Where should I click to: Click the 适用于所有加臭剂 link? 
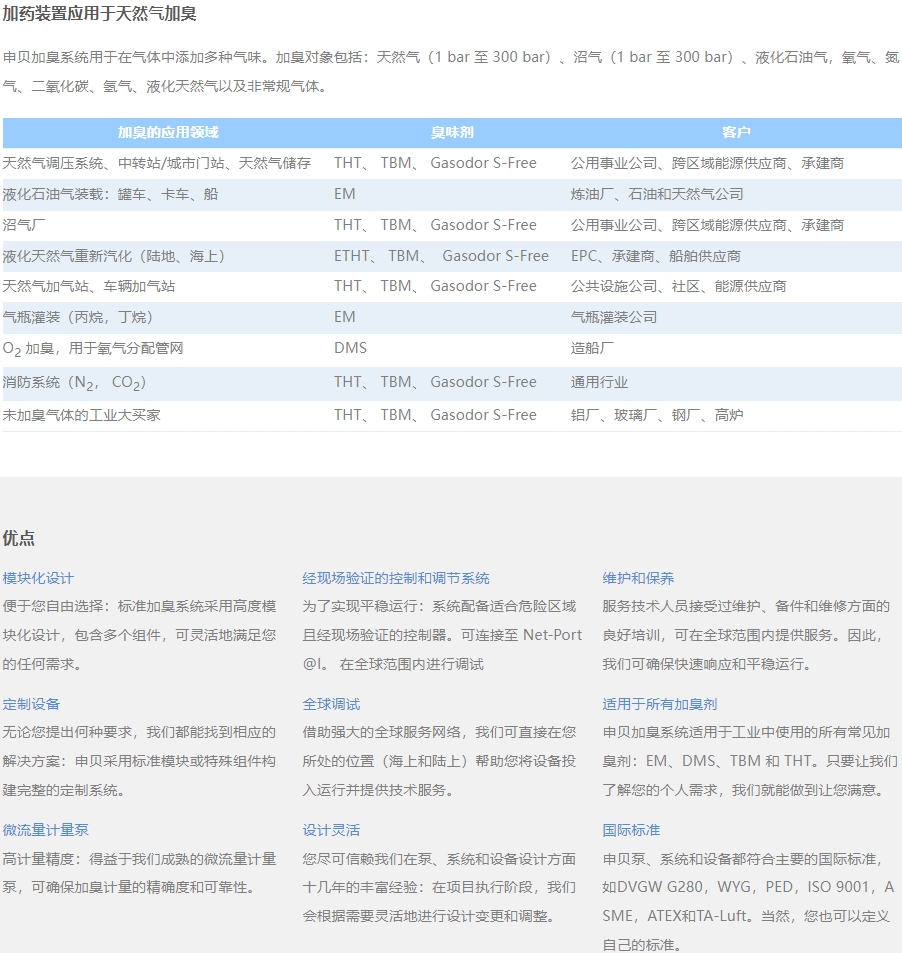(x=659, y=704)
